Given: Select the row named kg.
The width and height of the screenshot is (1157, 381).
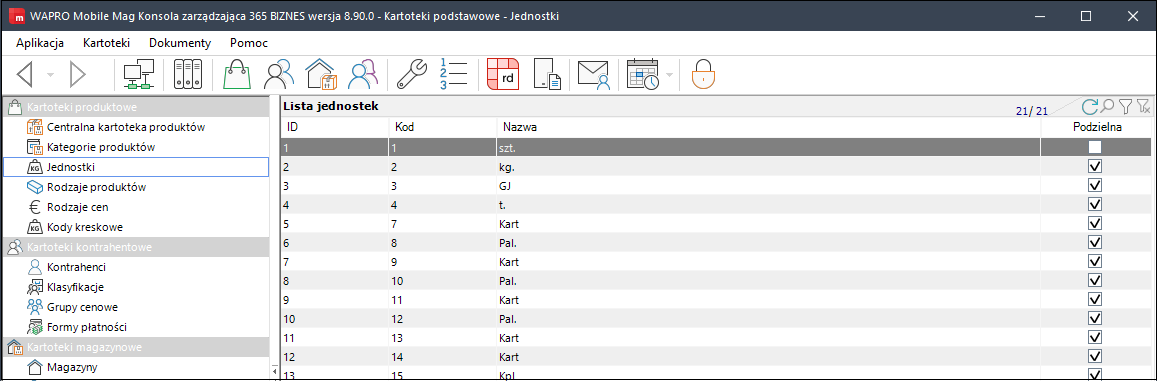Looking at the screenshot, I should point(716,166).
